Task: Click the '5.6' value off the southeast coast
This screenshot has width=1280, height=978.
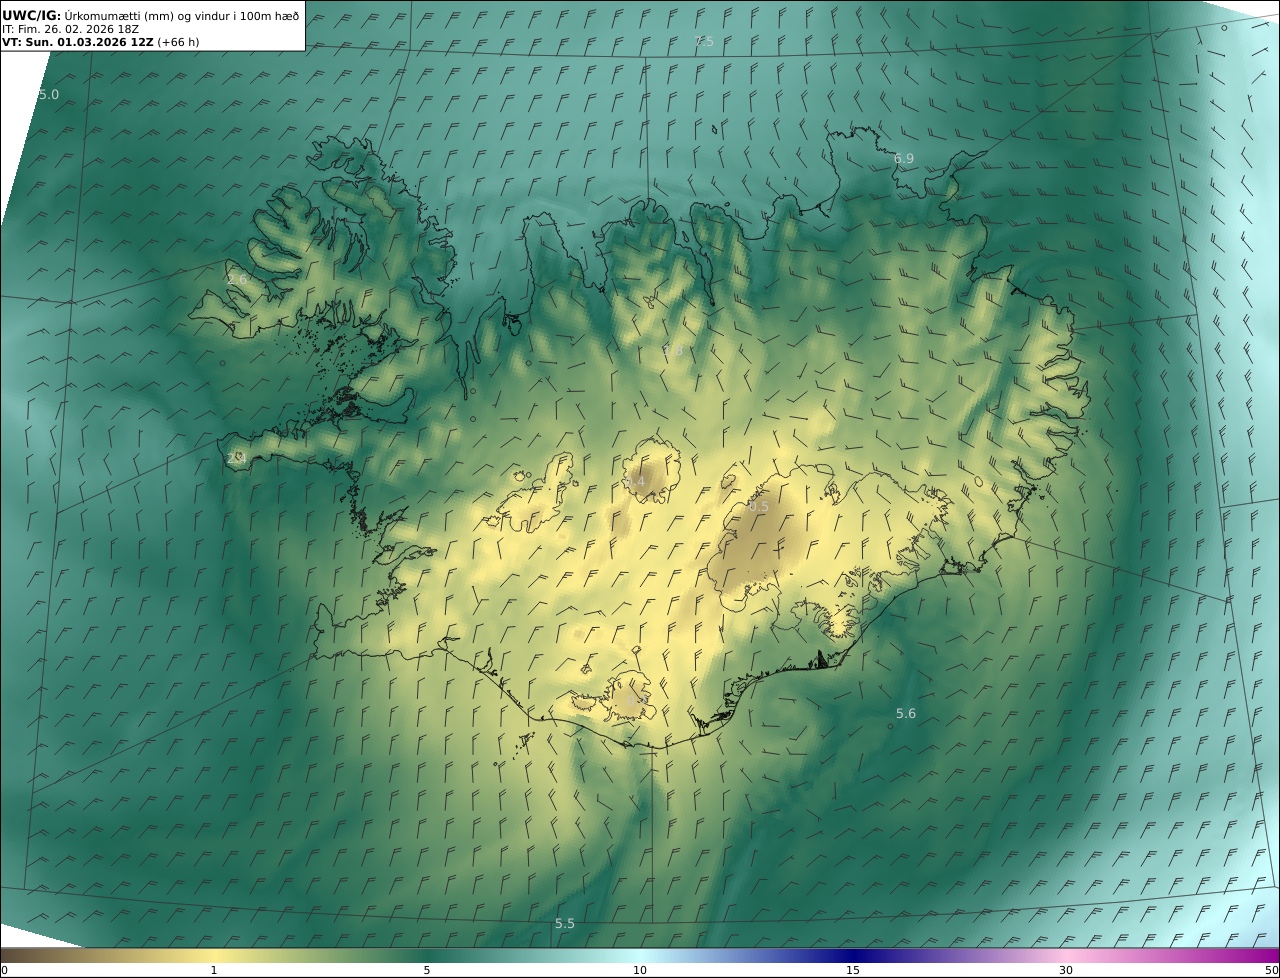Action: [906, 713]
